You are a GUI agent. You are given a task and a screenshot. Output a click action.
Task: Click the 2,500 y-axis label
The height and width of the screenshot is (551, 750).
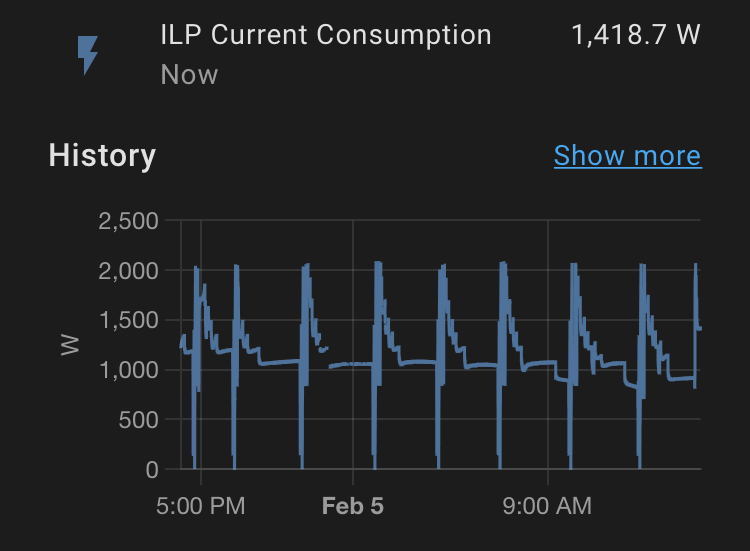(x=129, y=221)
